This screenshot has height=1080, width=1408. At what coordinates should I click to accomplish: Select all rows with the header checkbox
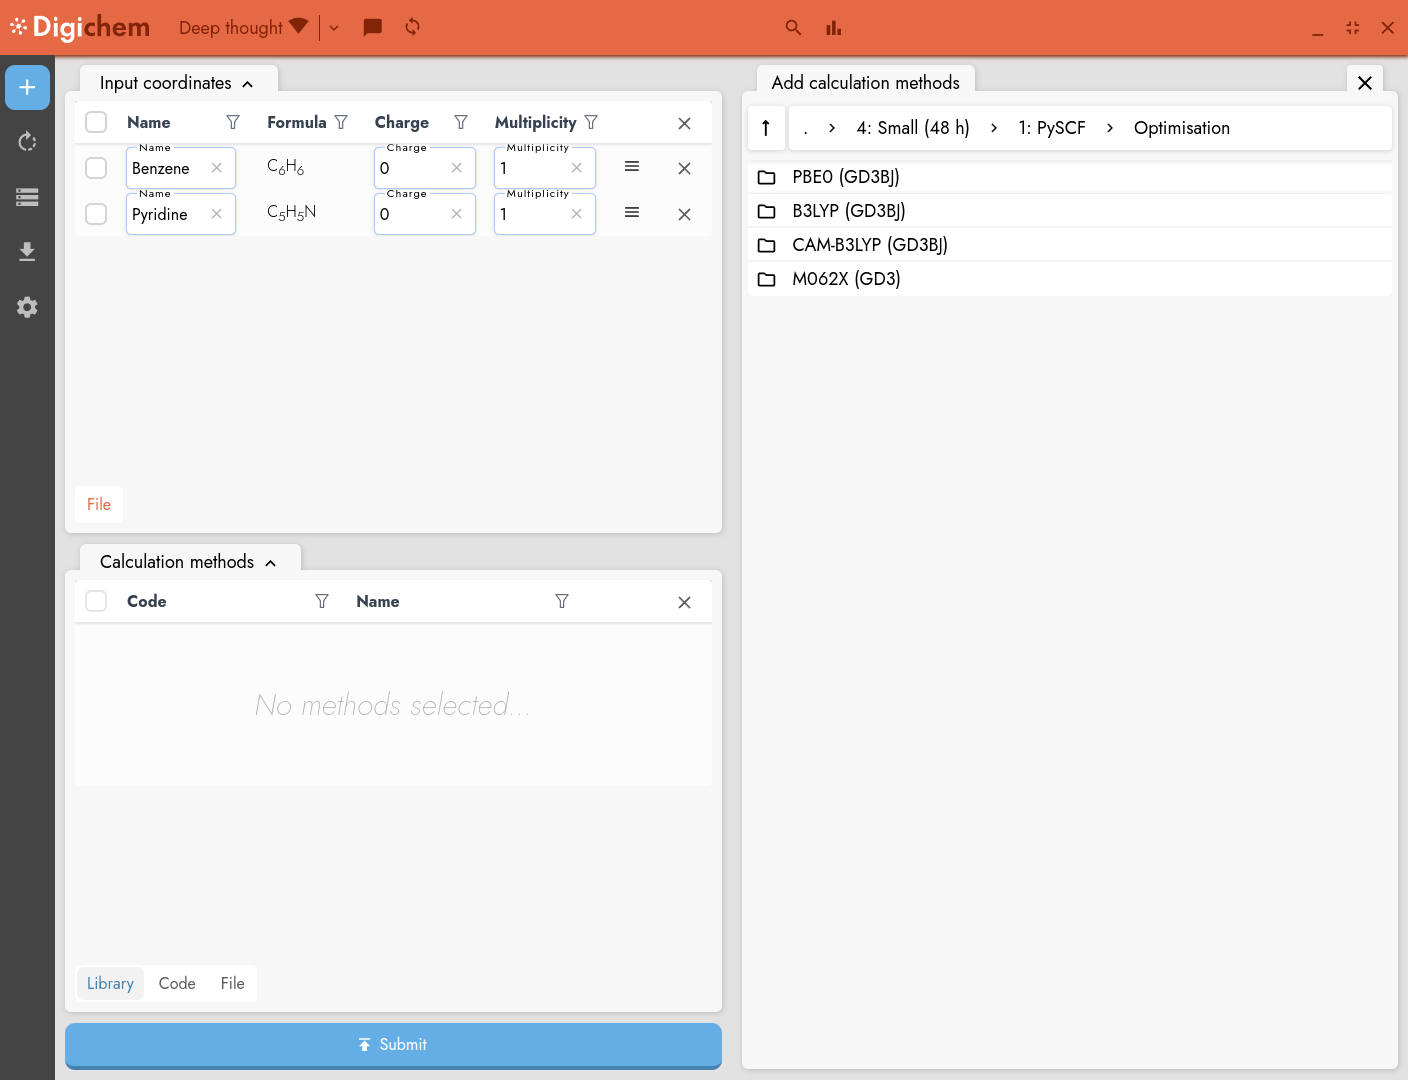tap(96, 121)
